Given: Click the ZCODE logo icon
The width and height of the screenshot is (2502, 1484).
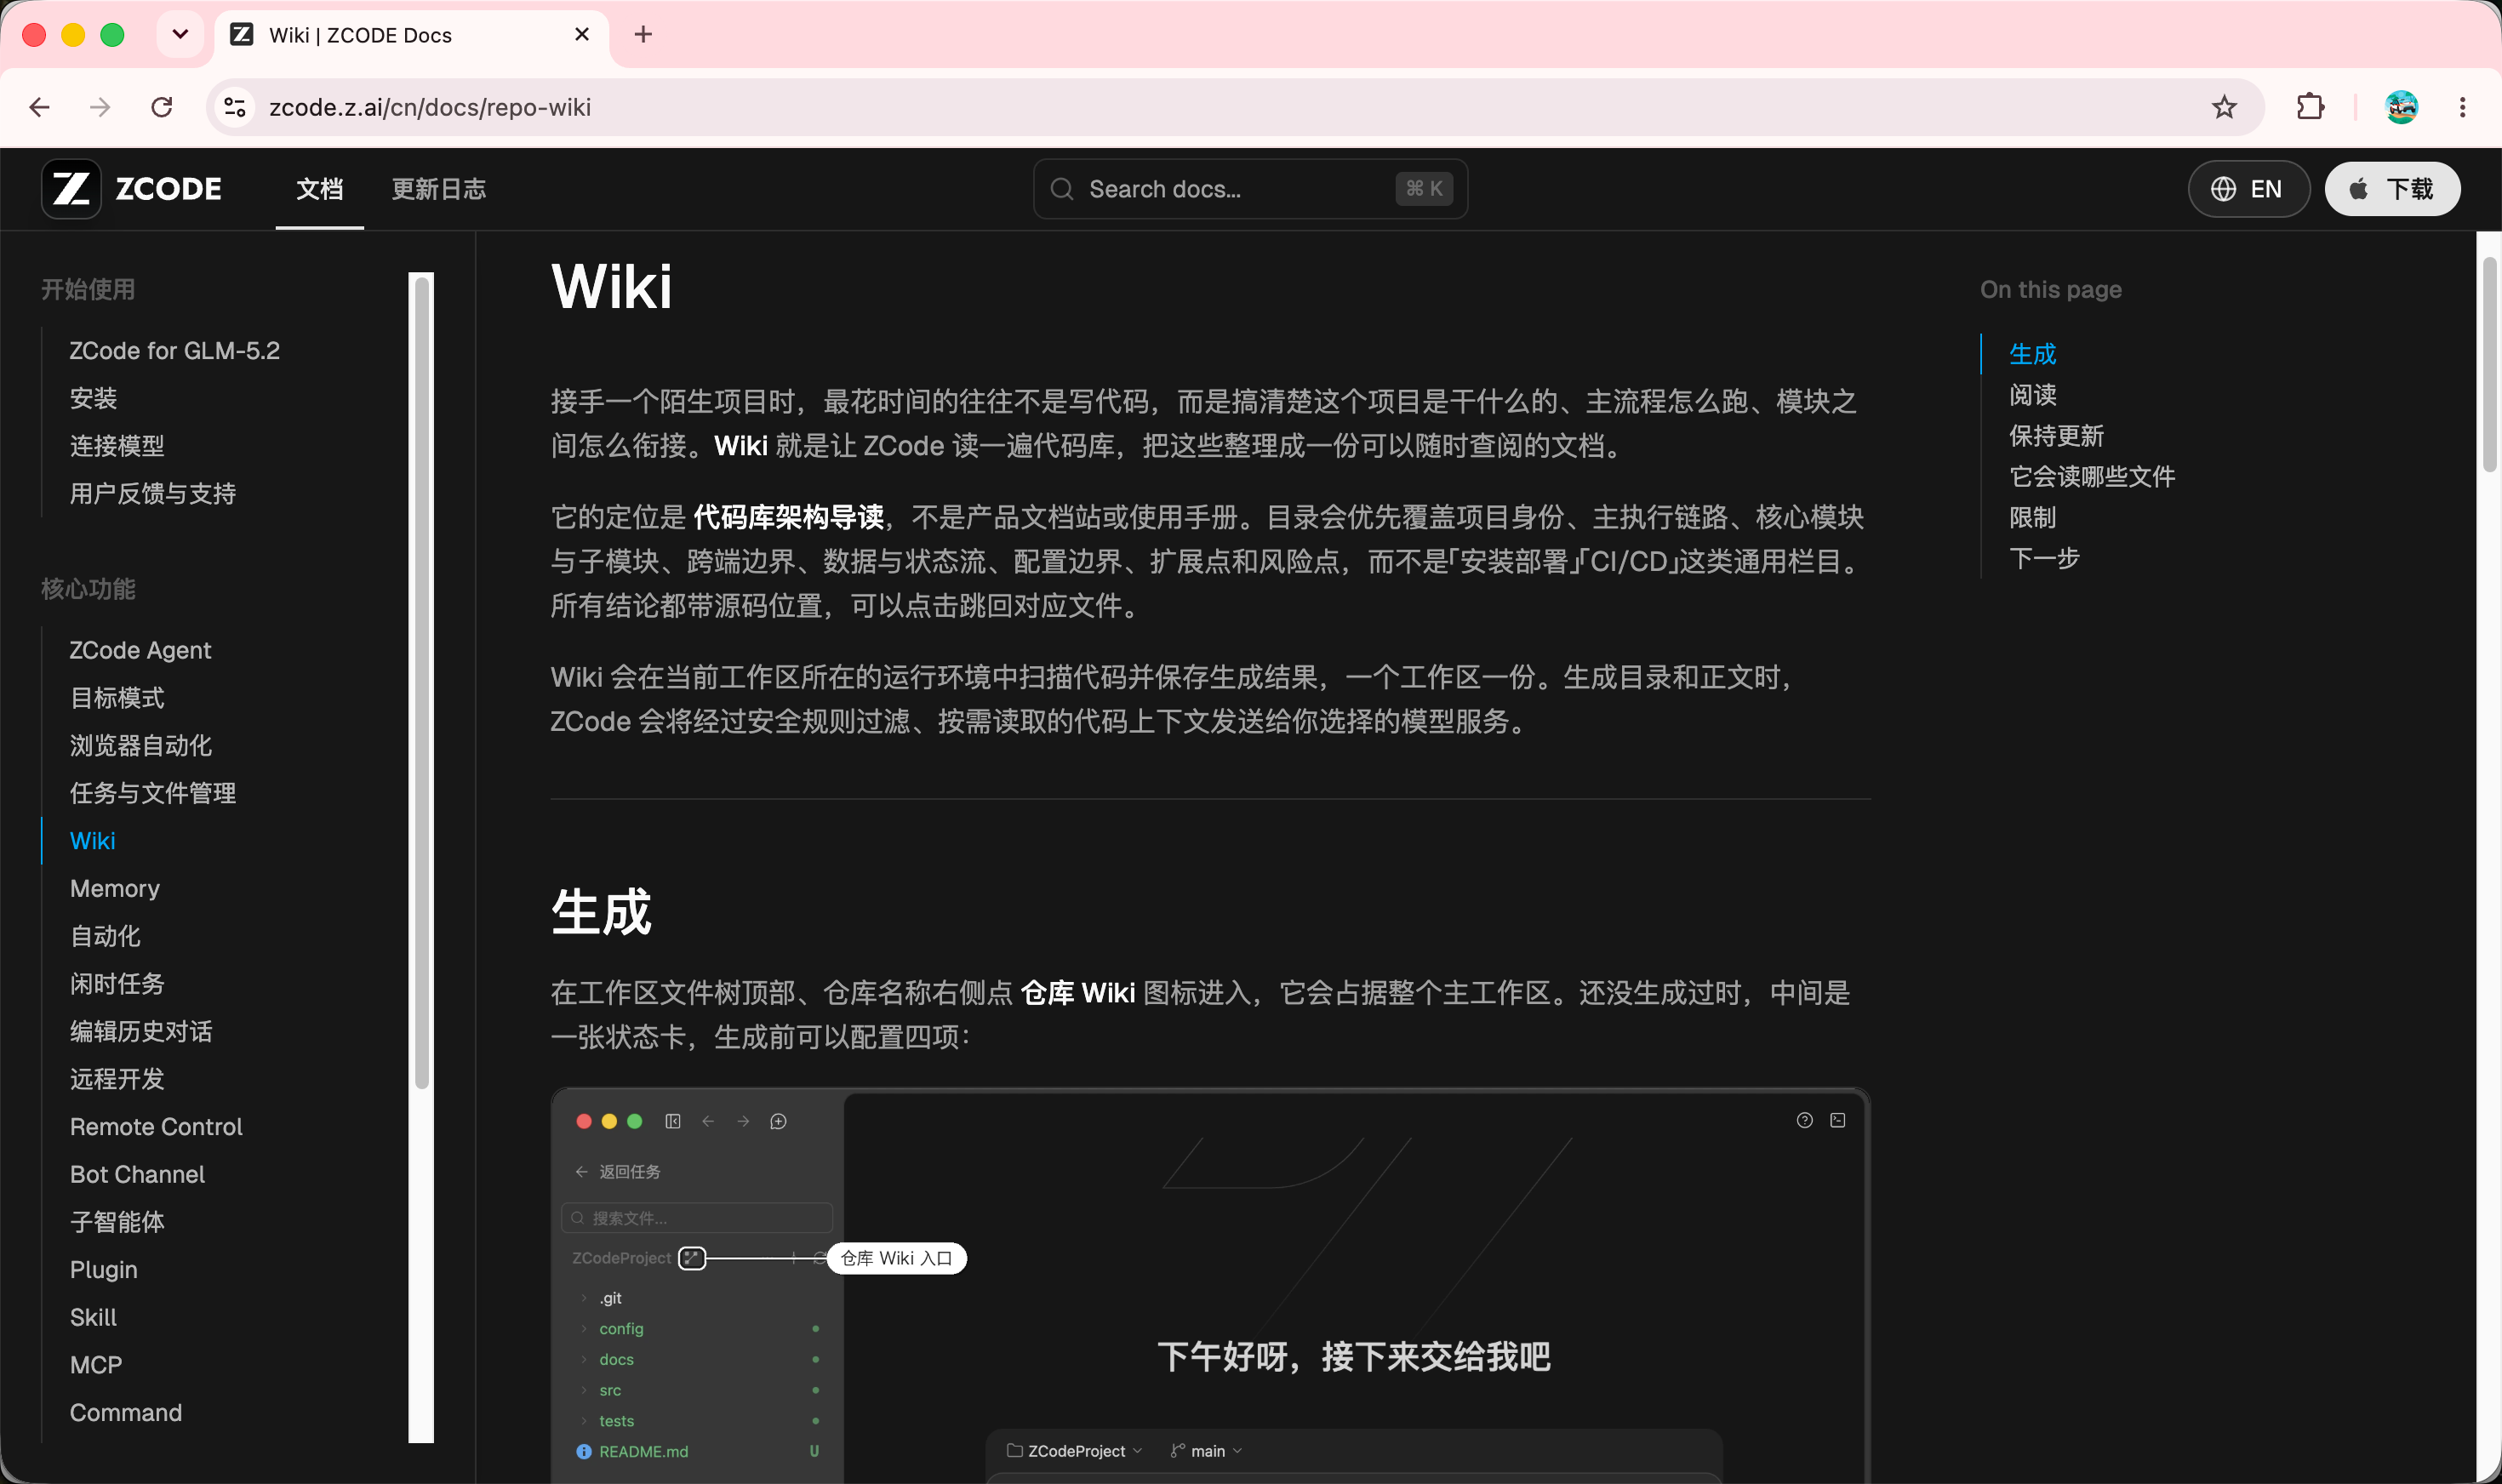Looking at the screenshot, I should click(x=71, y=188).
